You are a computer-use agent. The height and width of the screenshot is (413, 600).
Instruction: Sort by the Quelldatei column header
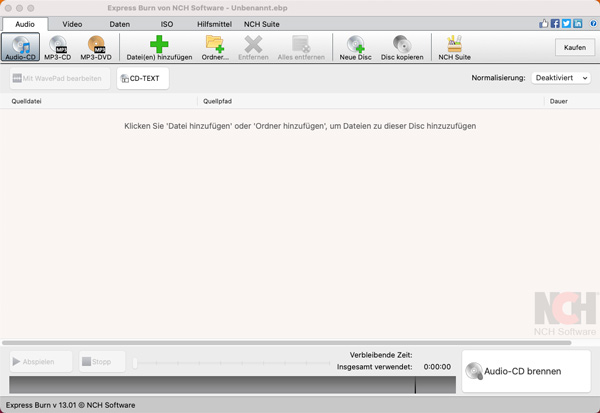[99, 101]
